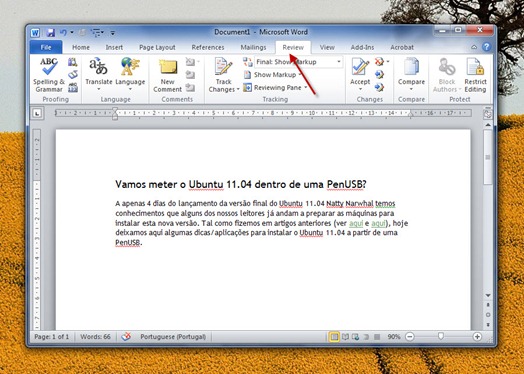This screenshot has height=374, width=524.
Task: Click the 90% zoom level button
Action: (x=394, y=337)
